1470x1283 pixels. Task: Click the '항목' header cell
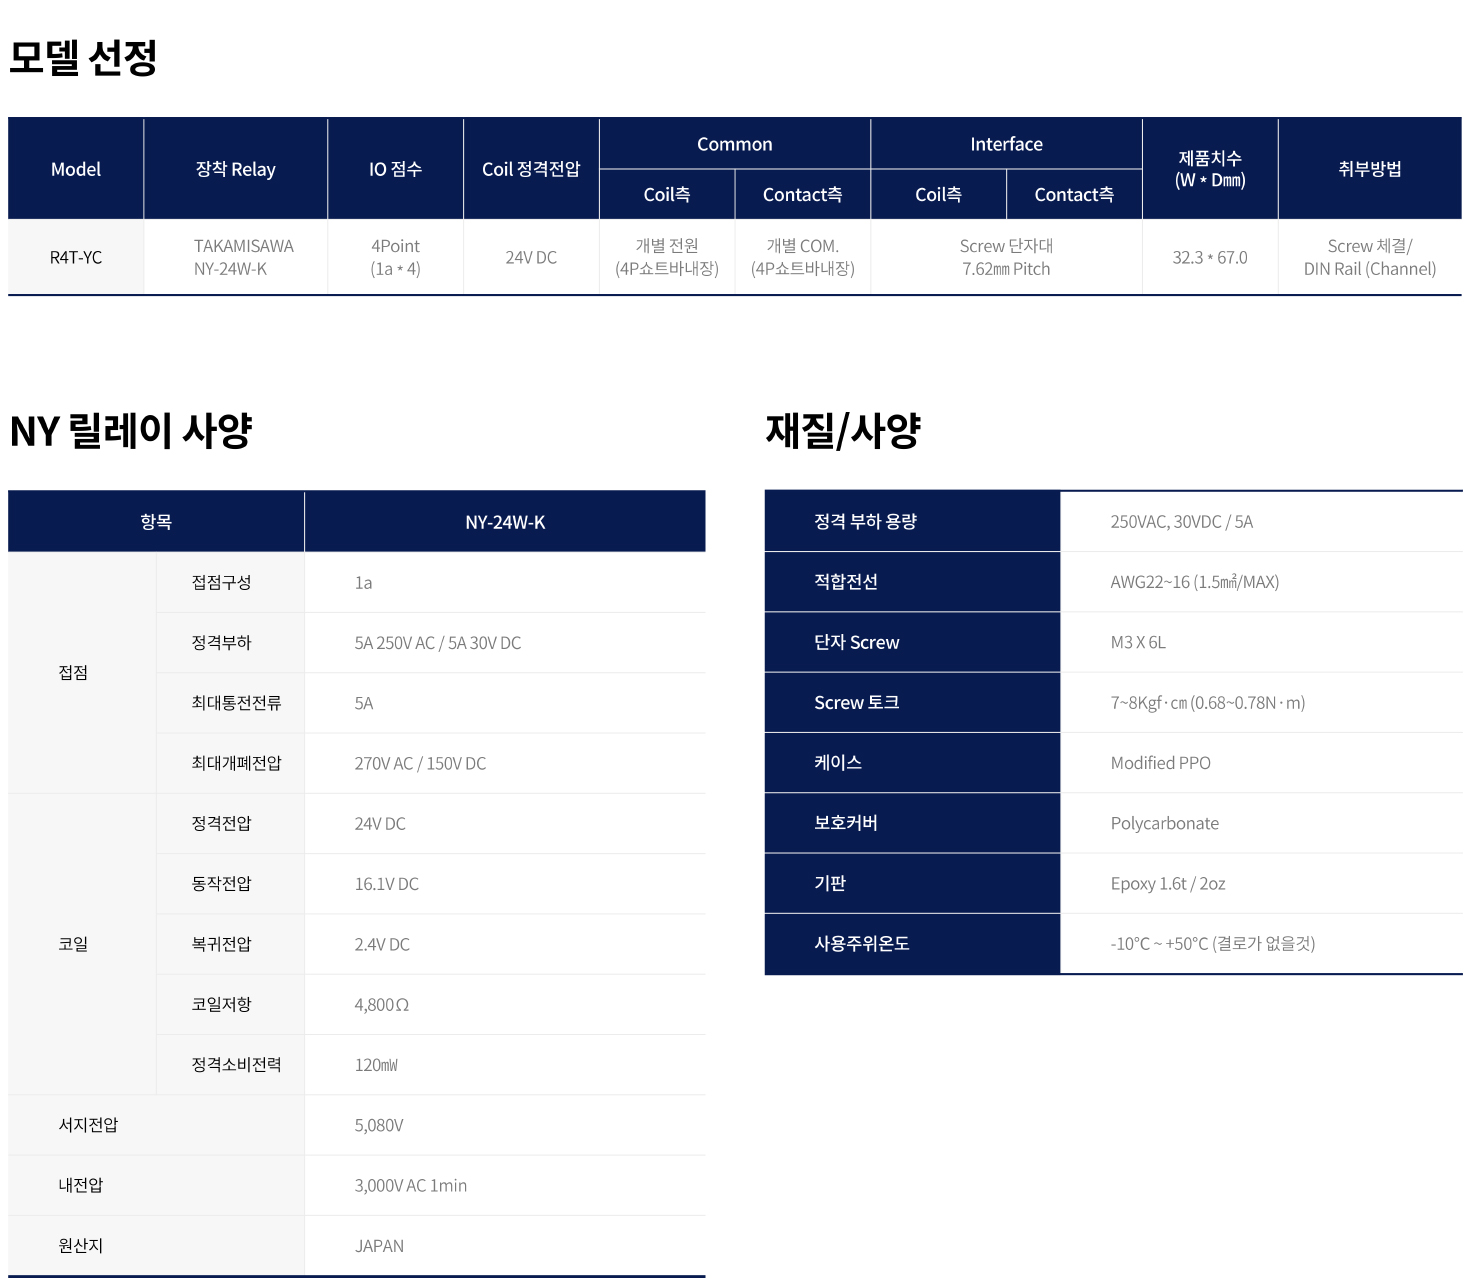pos(156,521)
